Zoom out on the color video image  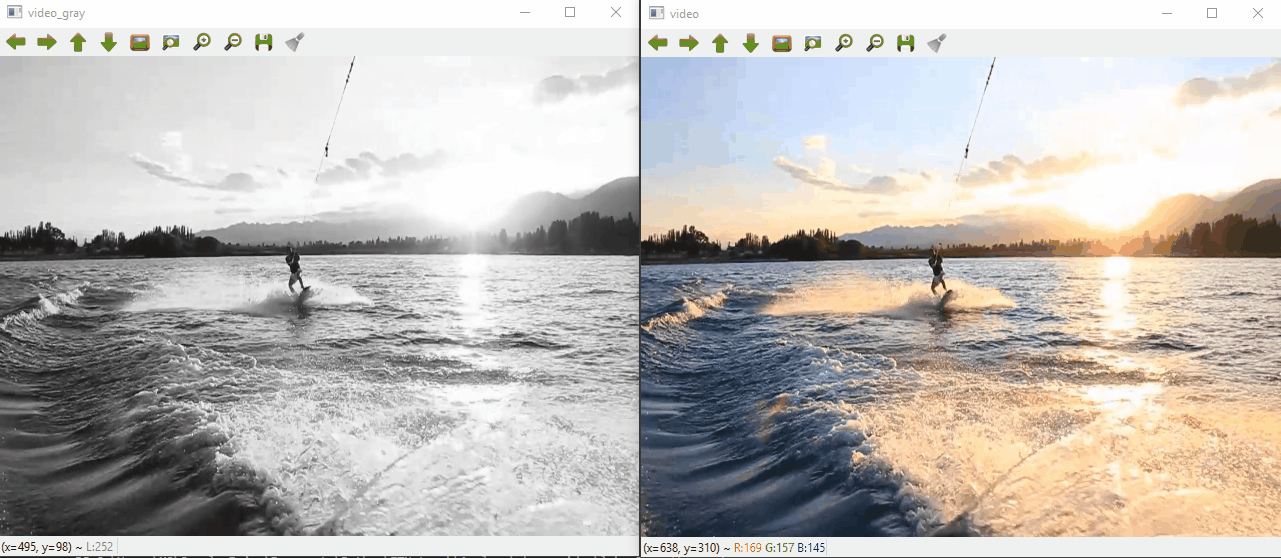pyautogui.click(x=875, y=42)
